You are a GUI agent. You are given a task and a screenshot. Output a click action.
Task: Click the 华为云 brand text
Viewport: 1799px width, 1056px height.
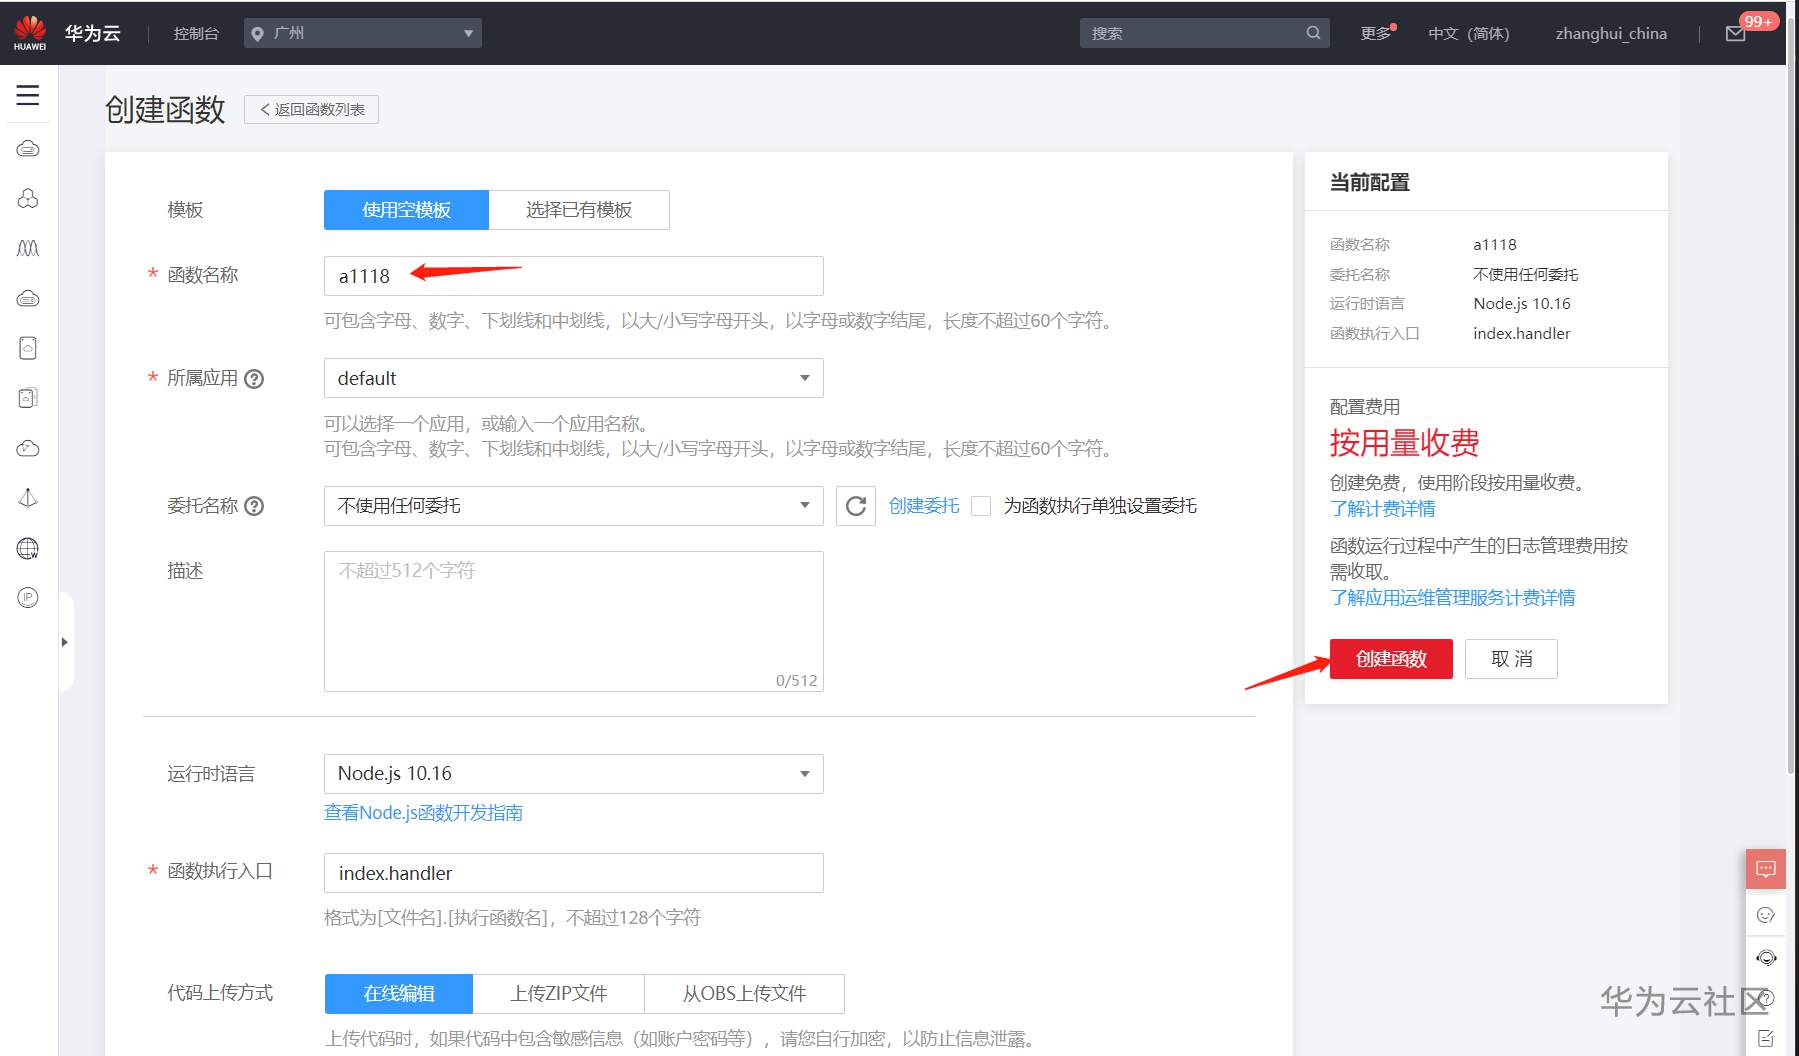(92, 33)
